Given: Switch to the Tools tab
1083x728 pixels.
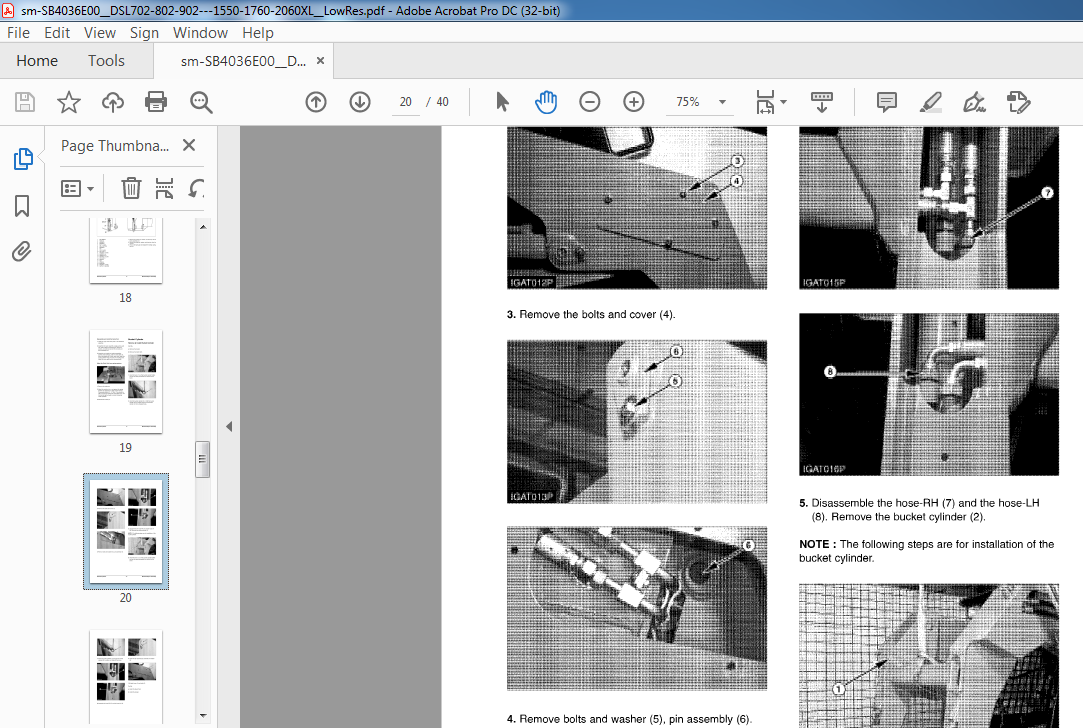Looking at the screenshot, I should (106, 61).
